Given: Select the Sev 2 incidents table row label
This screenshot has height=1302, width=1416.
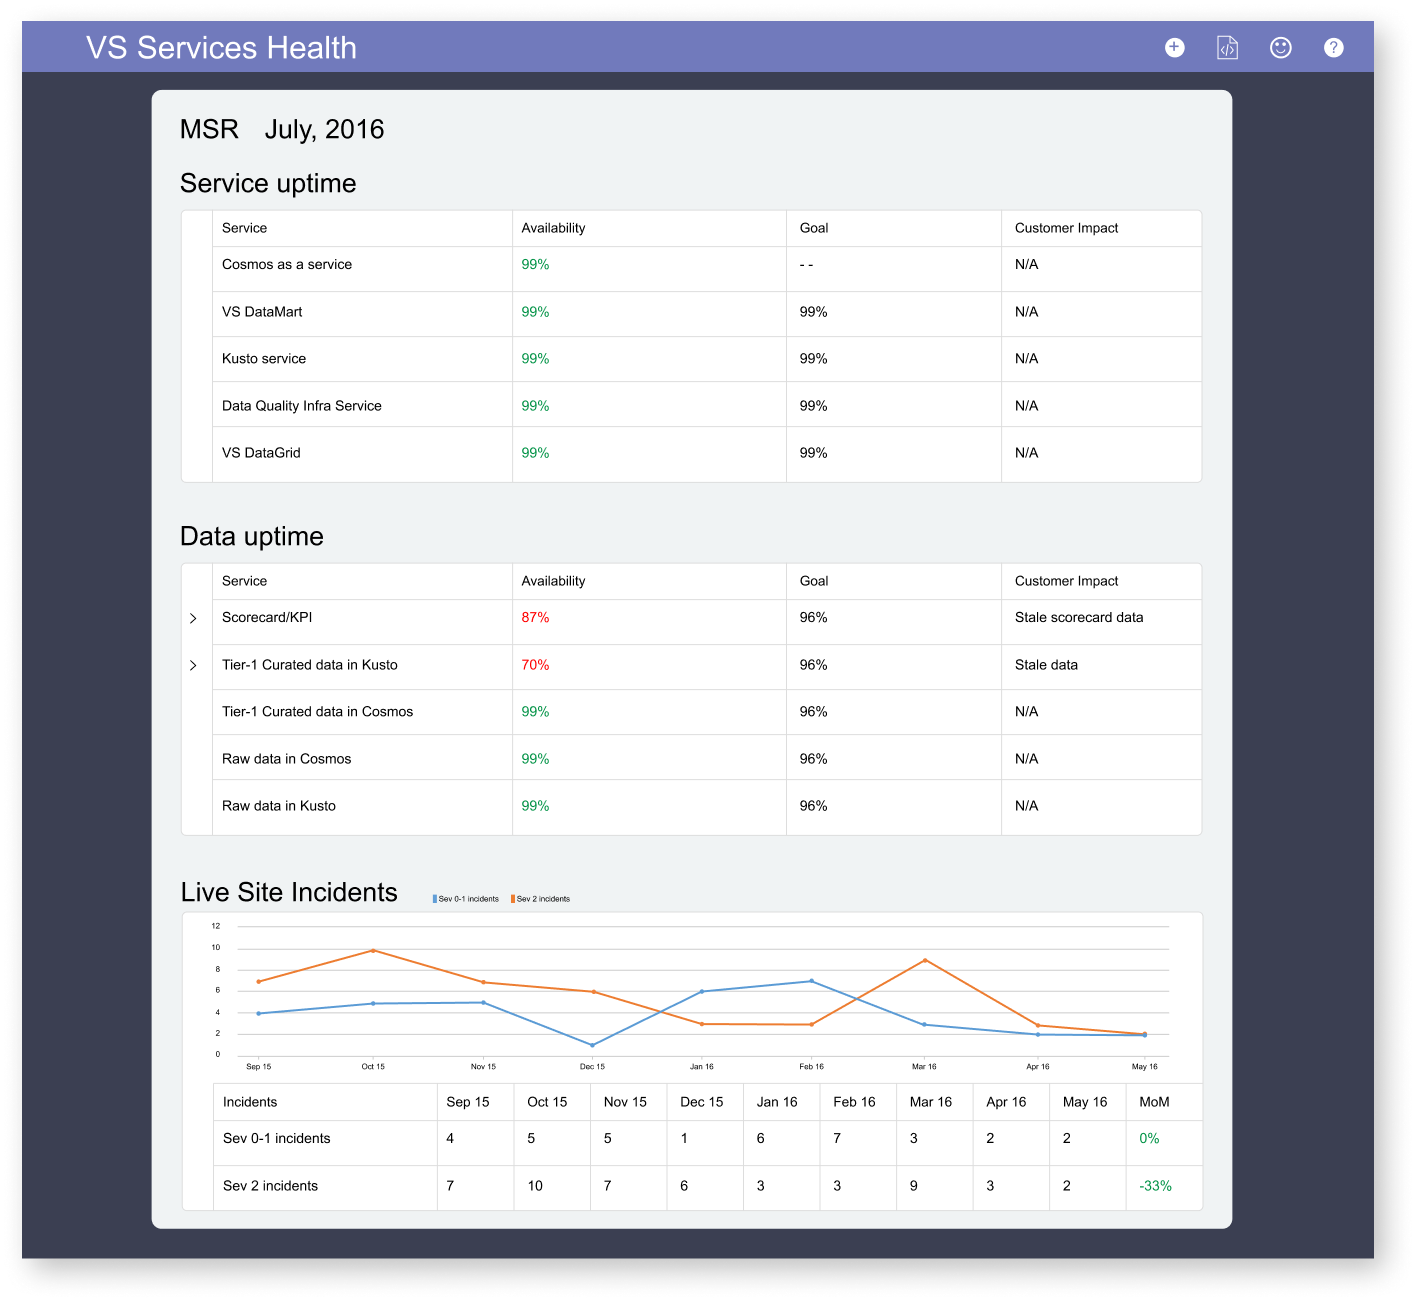Looking at the screenshot, I should point(270,1185).
